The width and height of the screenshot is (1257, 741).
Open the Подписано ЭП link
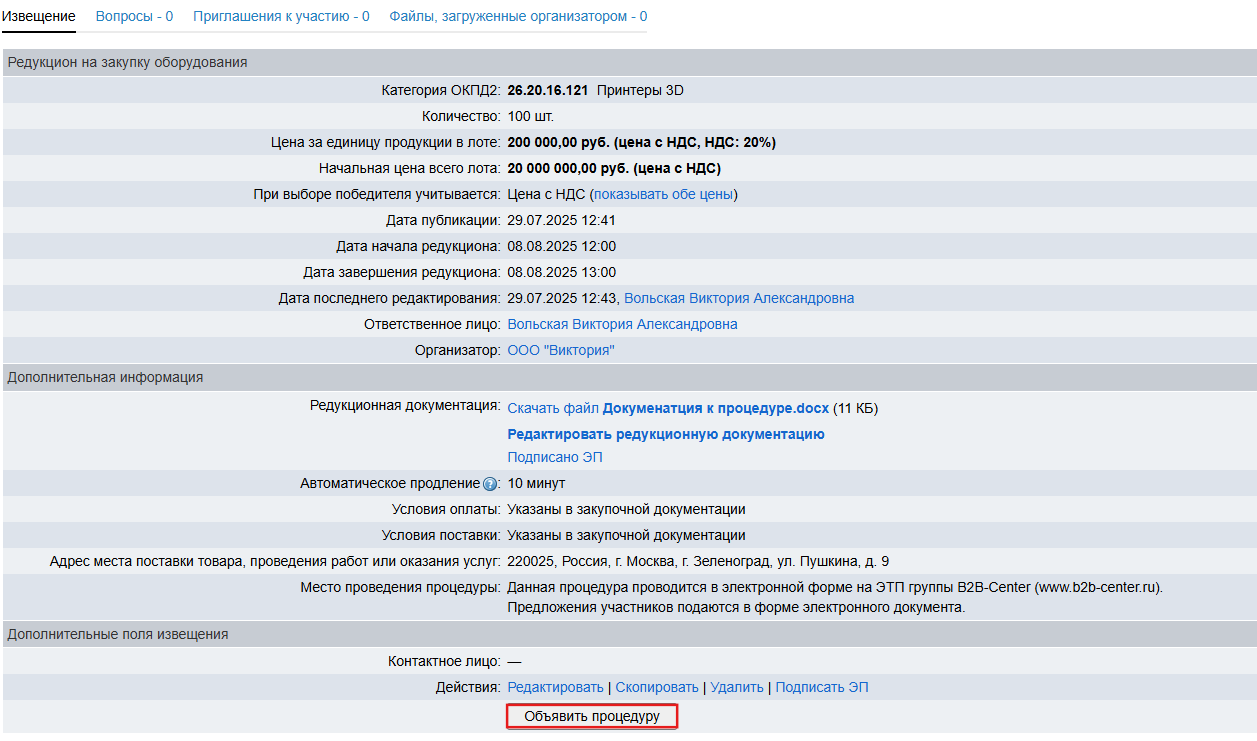coord(554,457)
